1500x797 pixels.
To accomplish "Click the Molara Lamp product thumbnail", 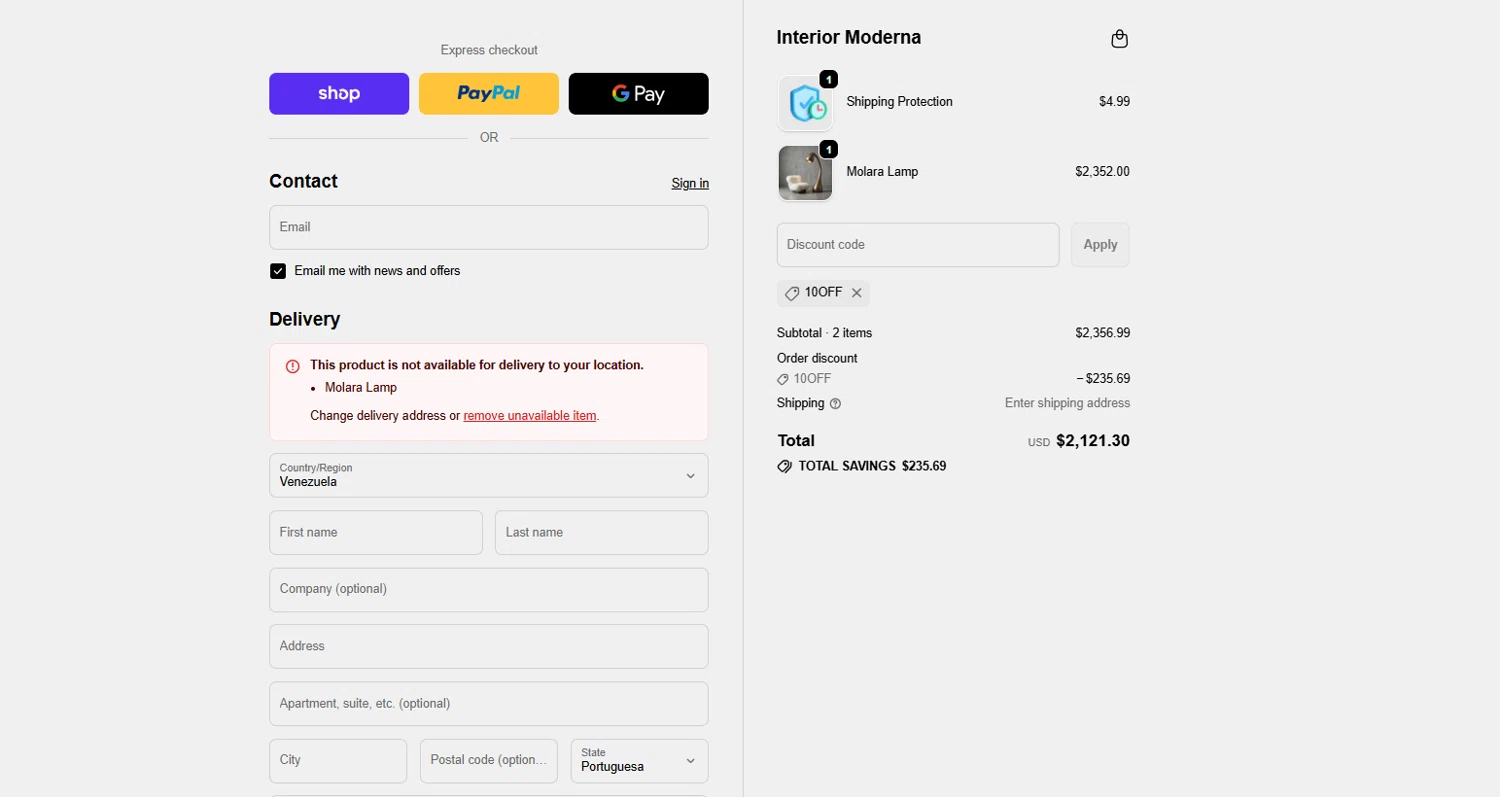I will (805, 173).
